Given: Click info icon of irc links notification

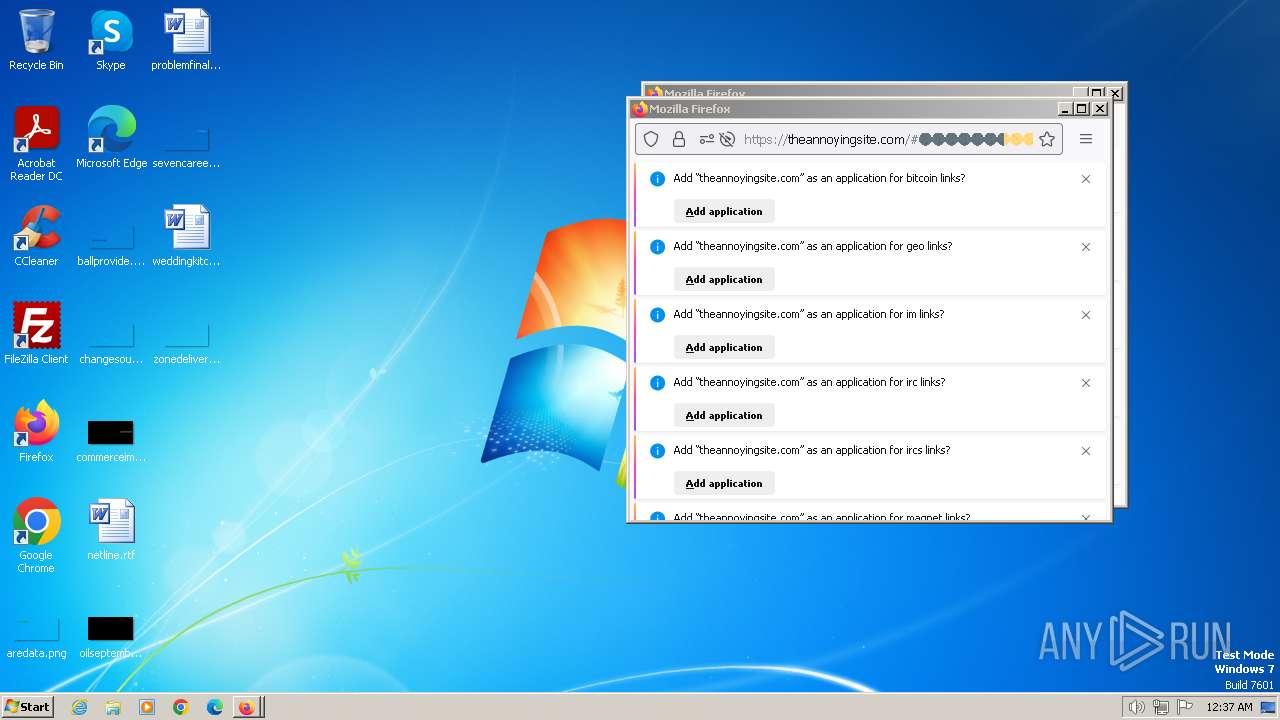Looking at the screenshot, I should (657, 383).
